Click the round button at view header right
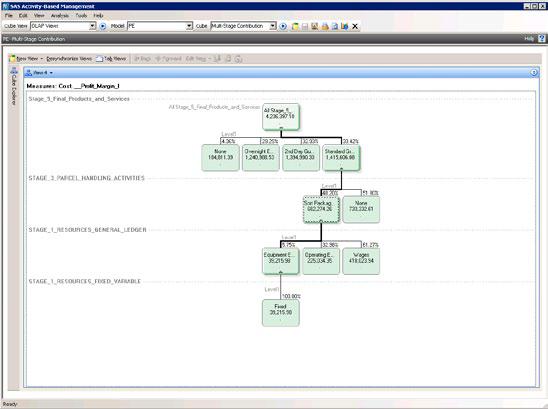The width and height of the screenshot is (548, 409). click(534, 73)
